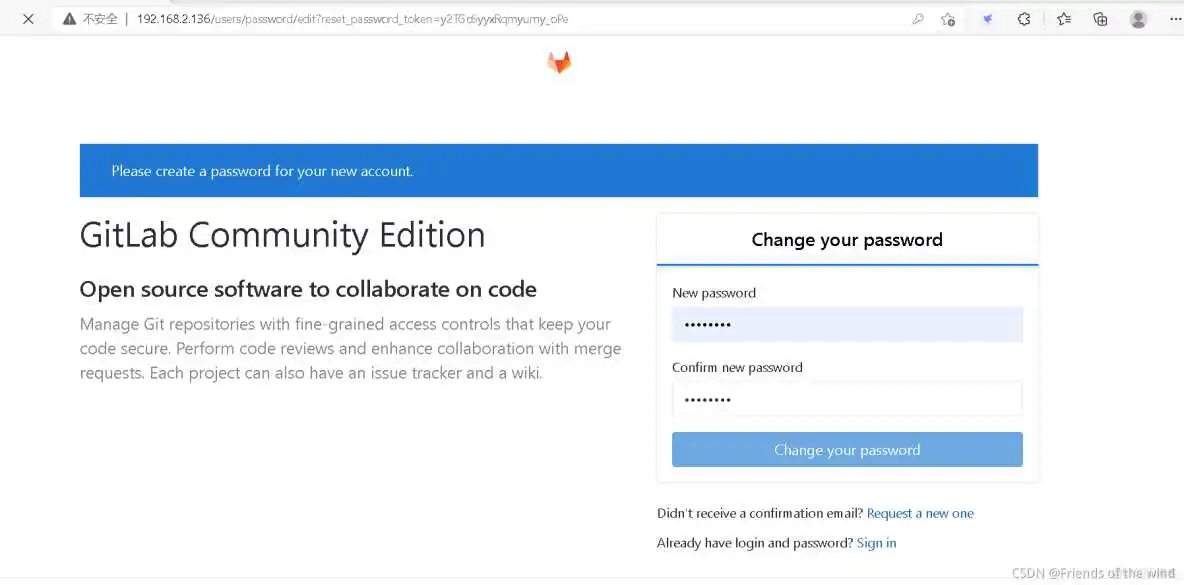The width and height of the screenshot is (1184, 585).
Task: Open the Collections panel
Action: pos(1100,19)
